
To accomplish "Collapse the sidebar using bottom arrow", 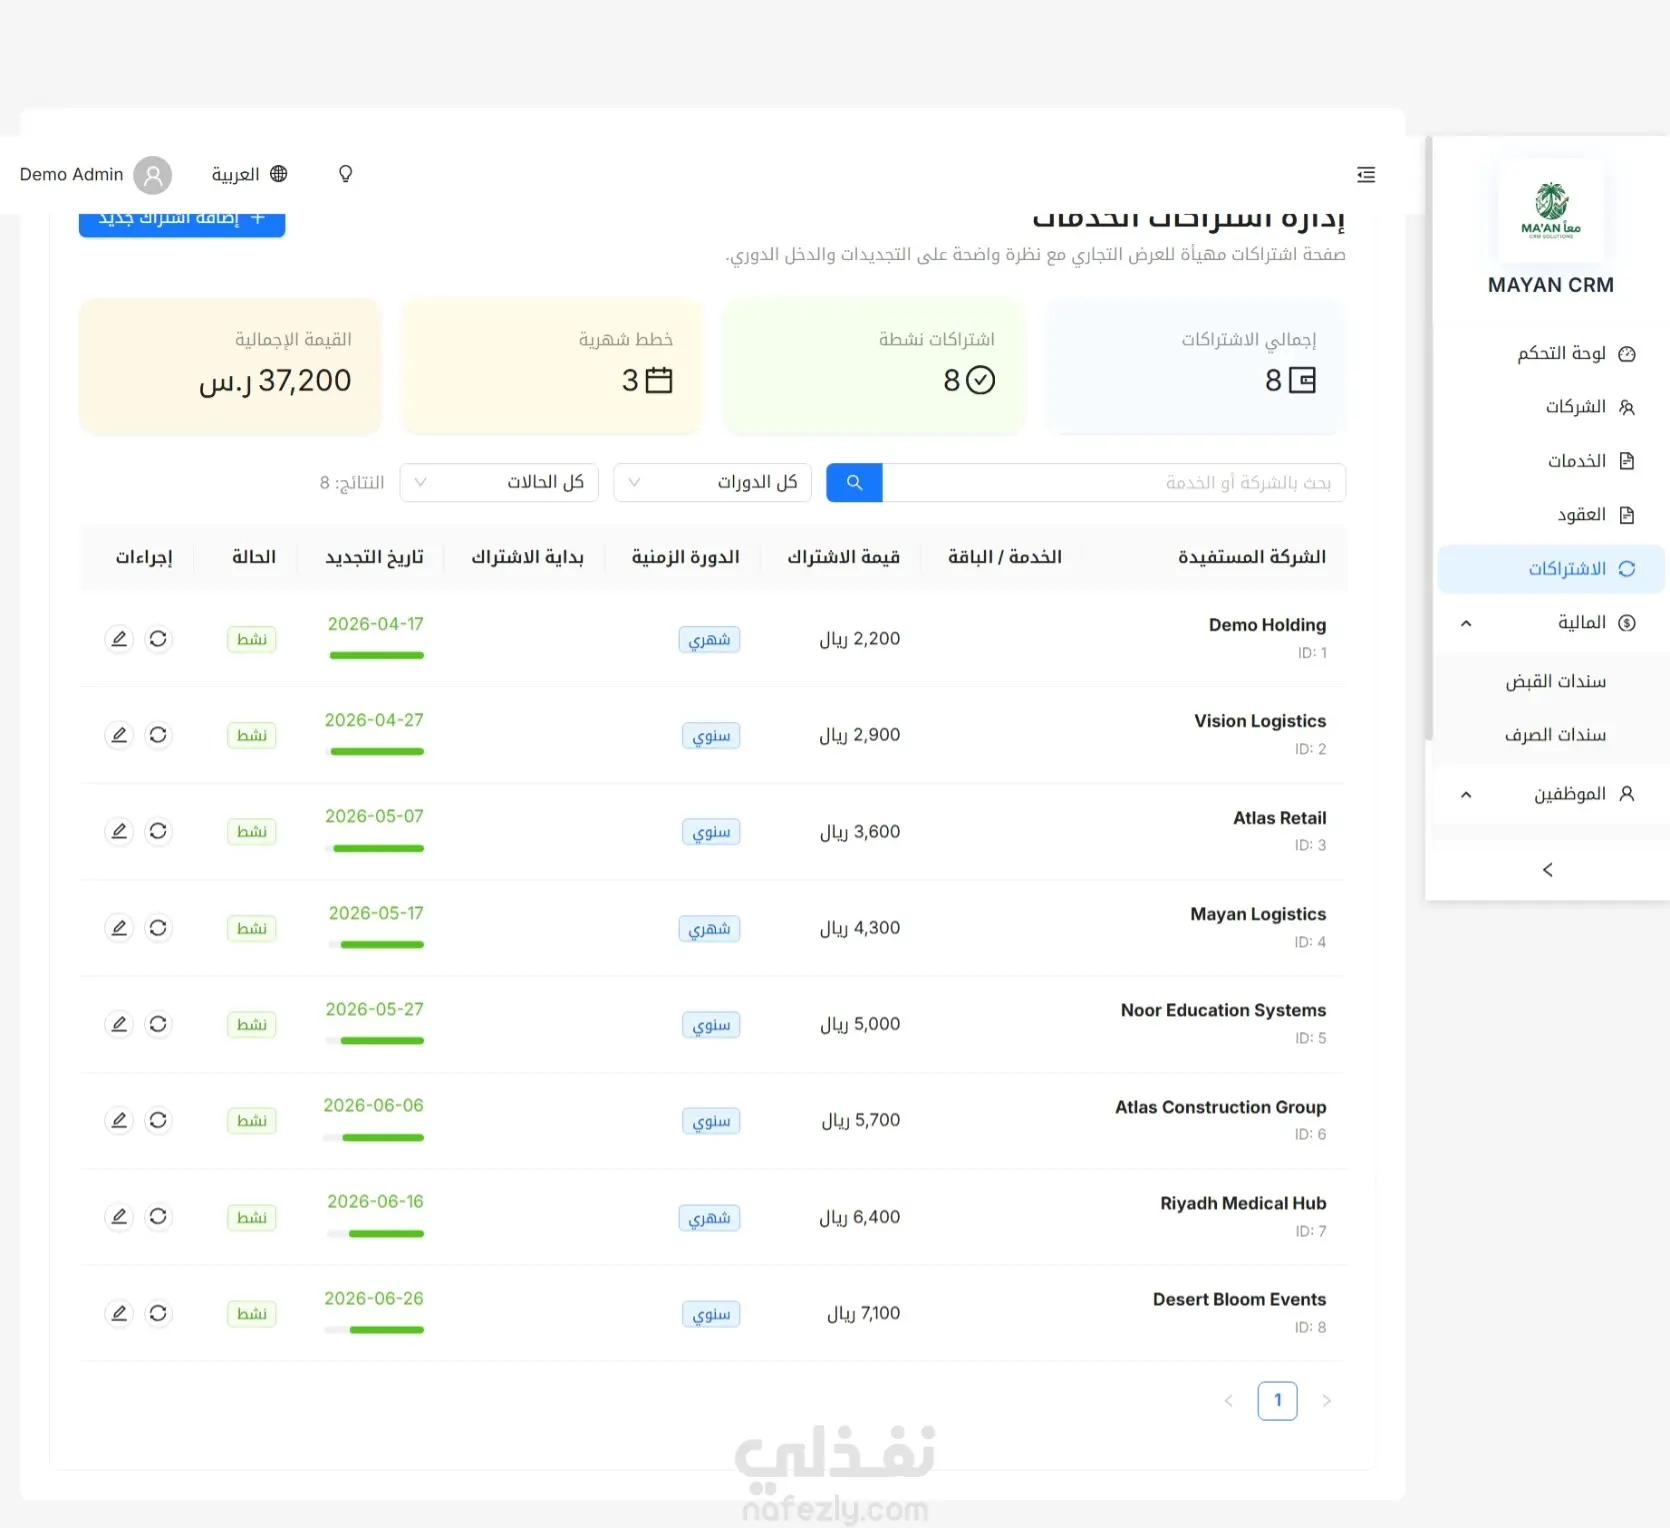I will click(x=1548, y=870).
